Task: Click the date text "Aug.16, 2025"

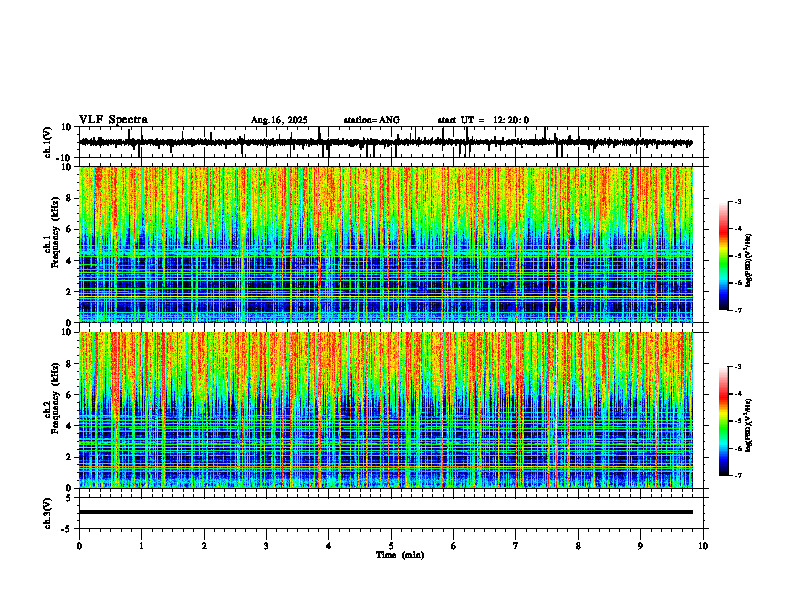Action: click(x=279, y=120)
